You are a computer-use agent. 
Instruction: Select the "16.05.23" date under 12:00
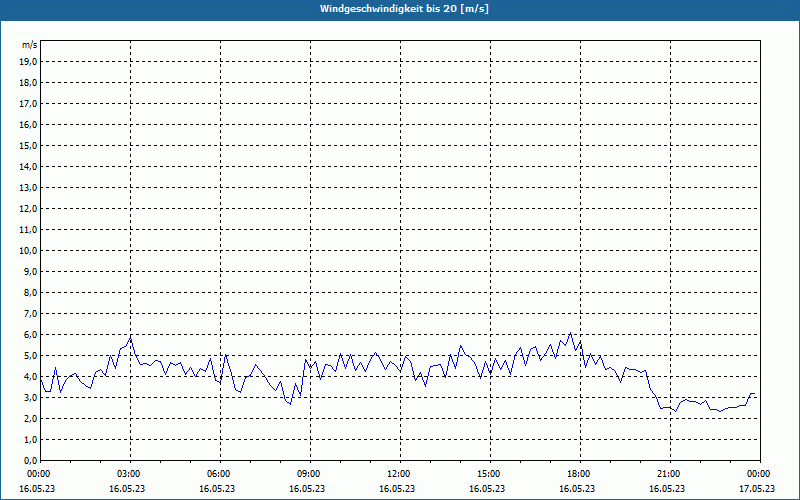397,489
